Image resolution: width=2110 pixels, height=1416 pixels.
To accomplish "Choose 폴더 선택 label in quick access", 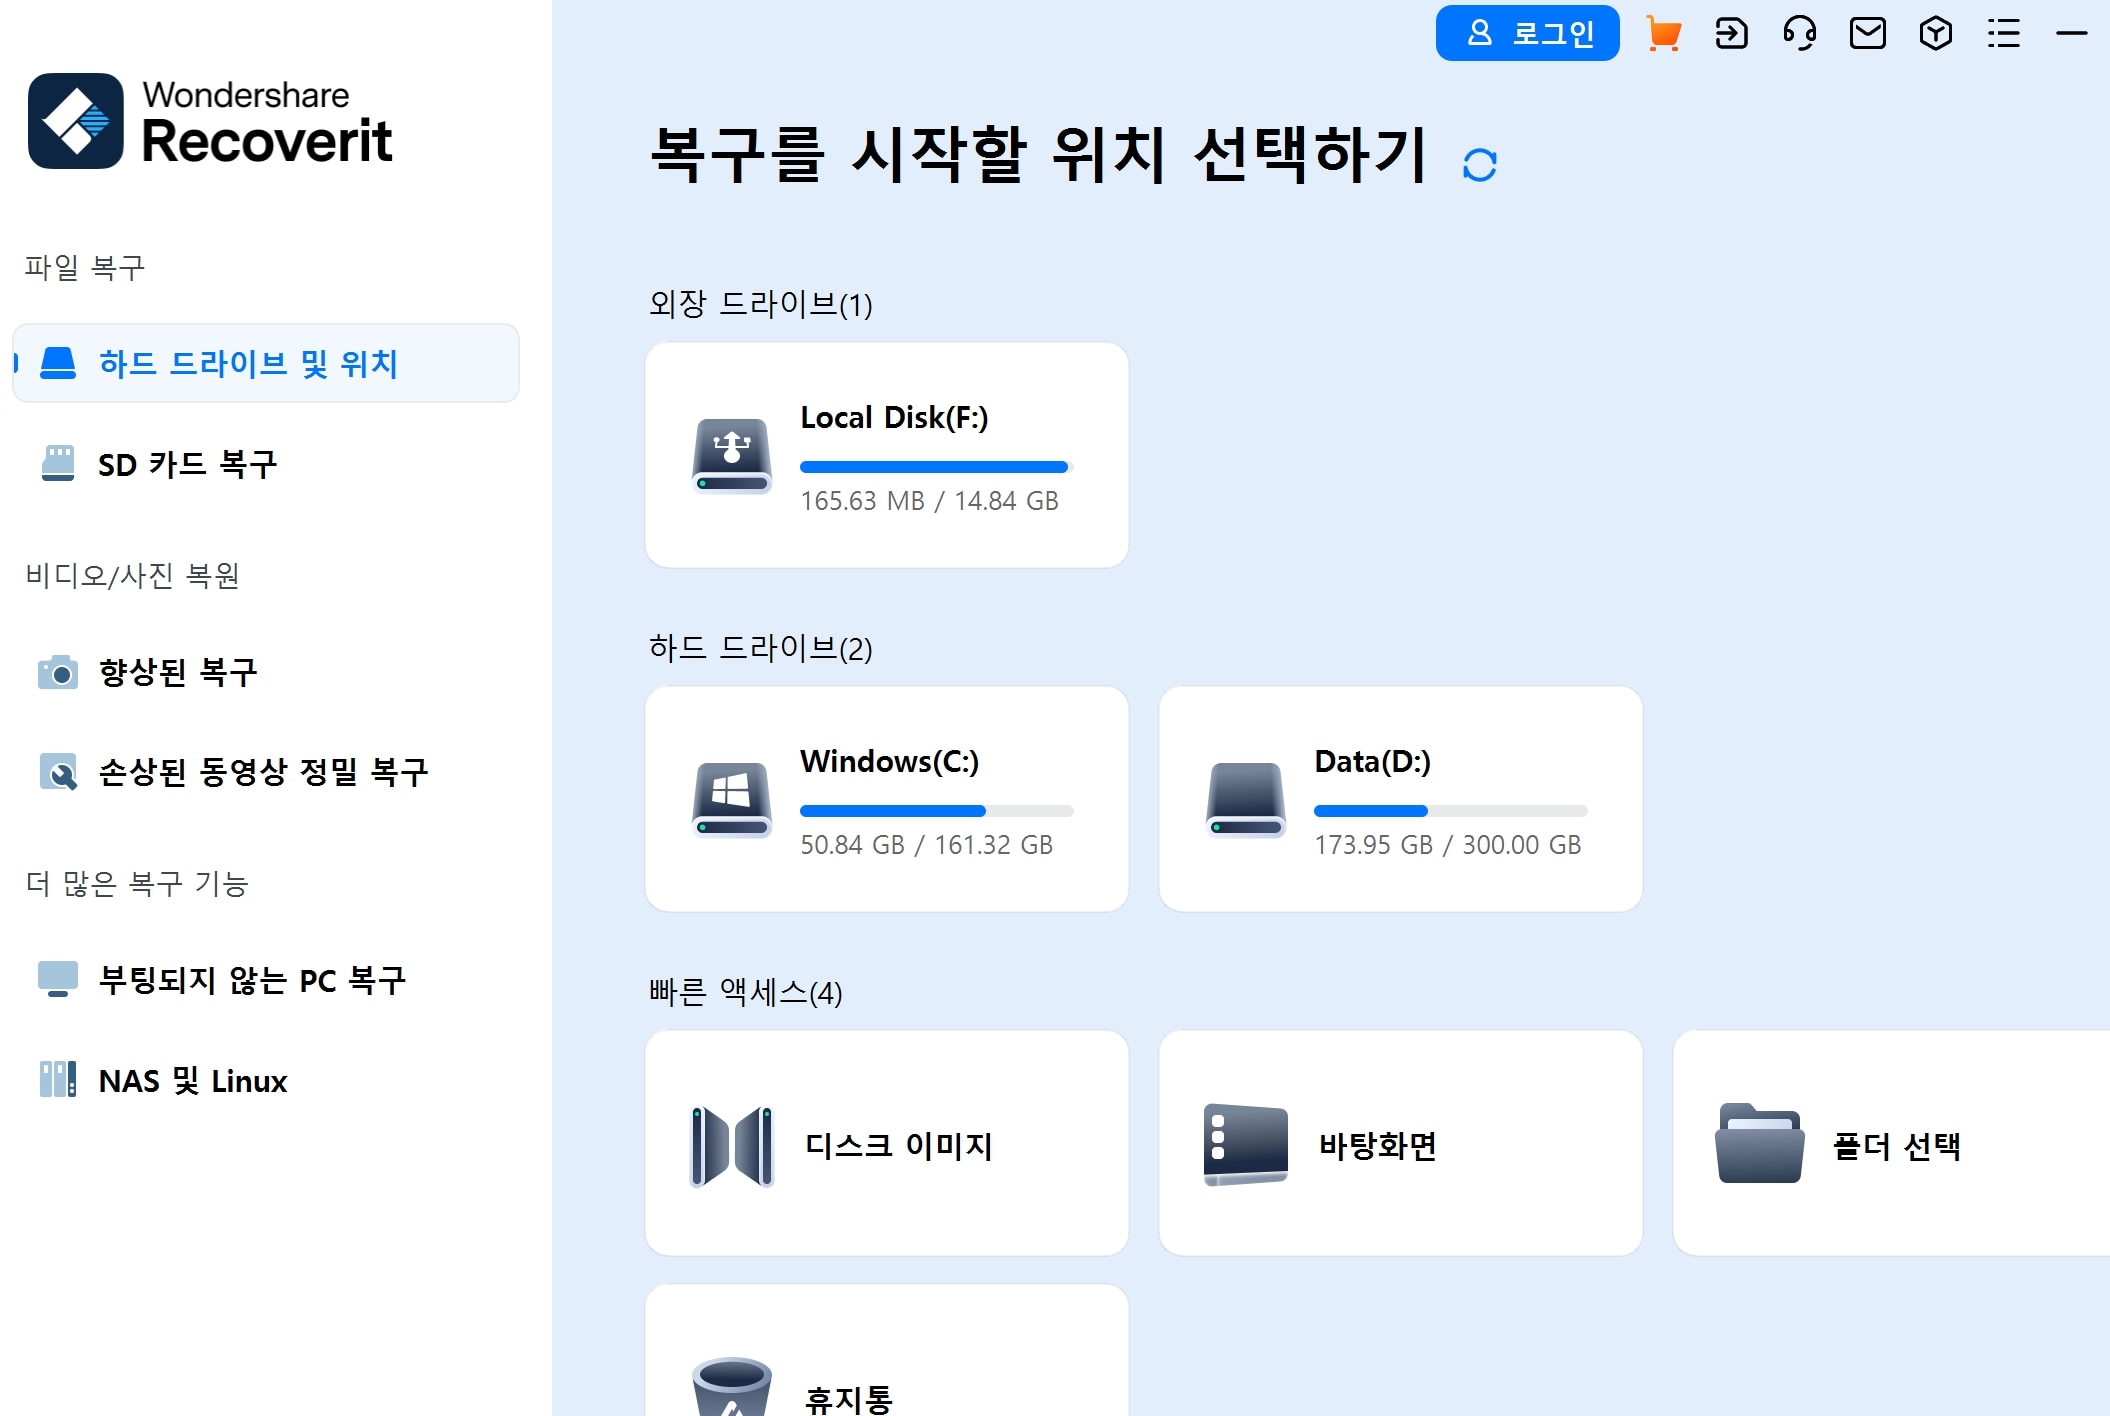I will click(1896, 1145).
